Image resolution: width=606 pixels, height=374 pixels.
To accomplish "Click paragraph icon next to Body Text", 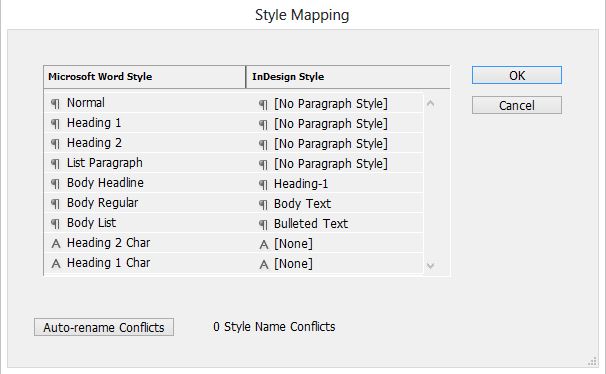I will point(263,205).
